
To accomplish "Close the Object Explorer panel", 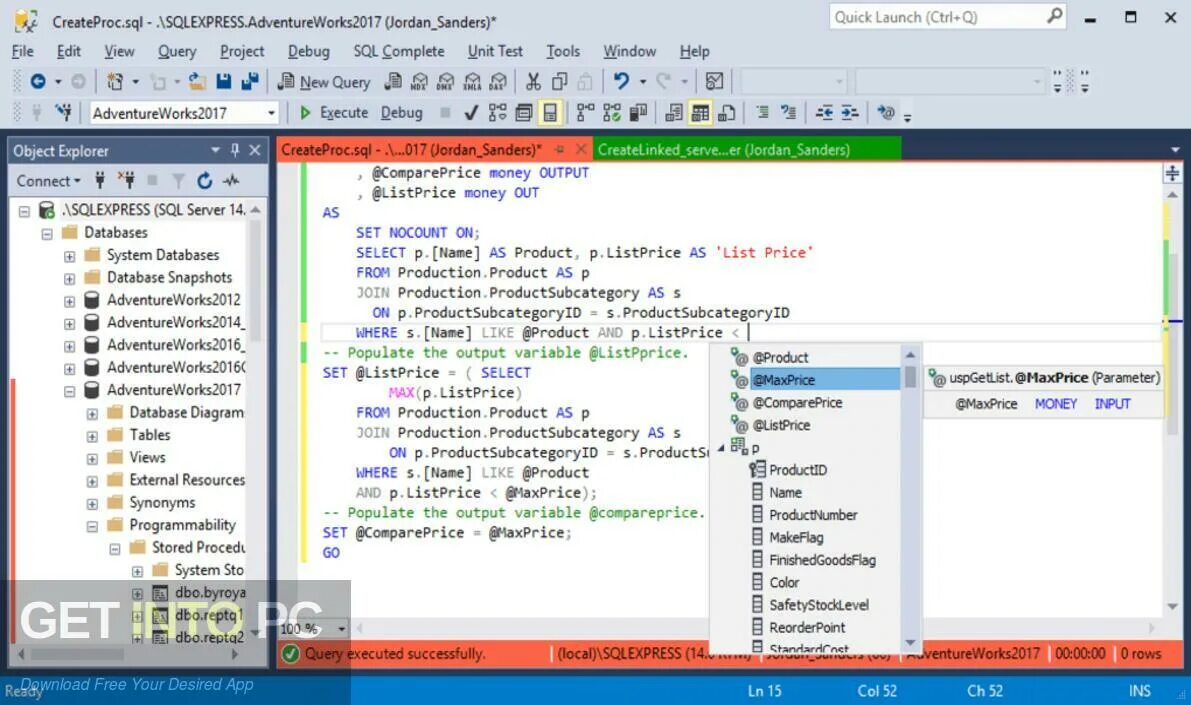I will (255, 150).
